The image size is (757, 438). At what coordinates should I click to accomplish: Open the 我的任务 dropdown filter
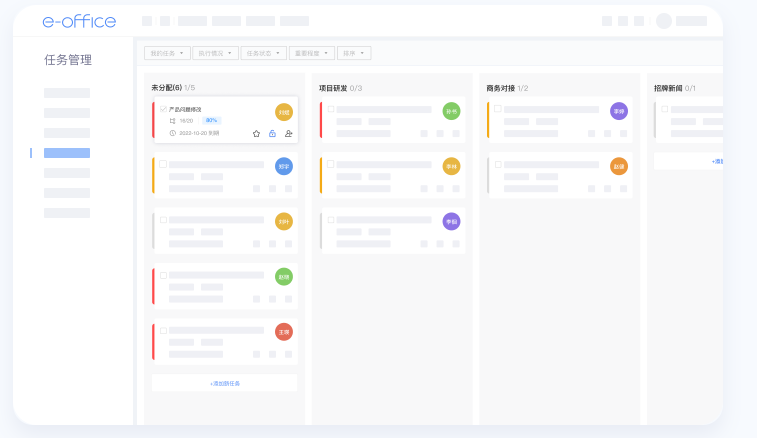166,53
